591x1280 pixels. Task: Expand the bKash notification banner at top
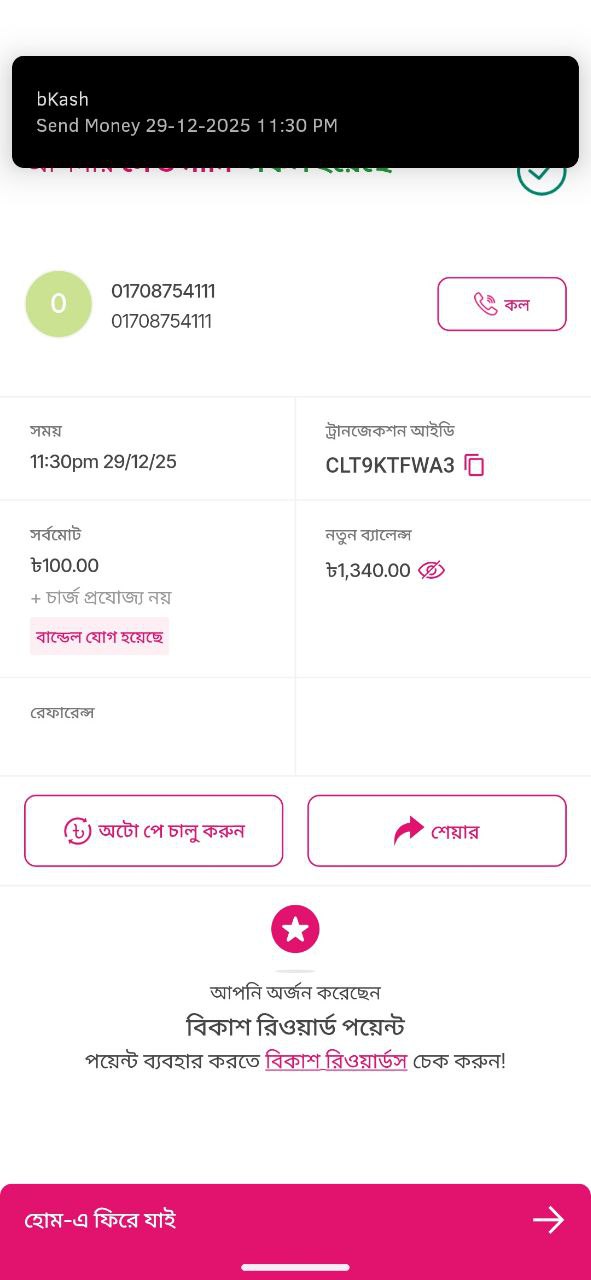(x=295, y=112)
